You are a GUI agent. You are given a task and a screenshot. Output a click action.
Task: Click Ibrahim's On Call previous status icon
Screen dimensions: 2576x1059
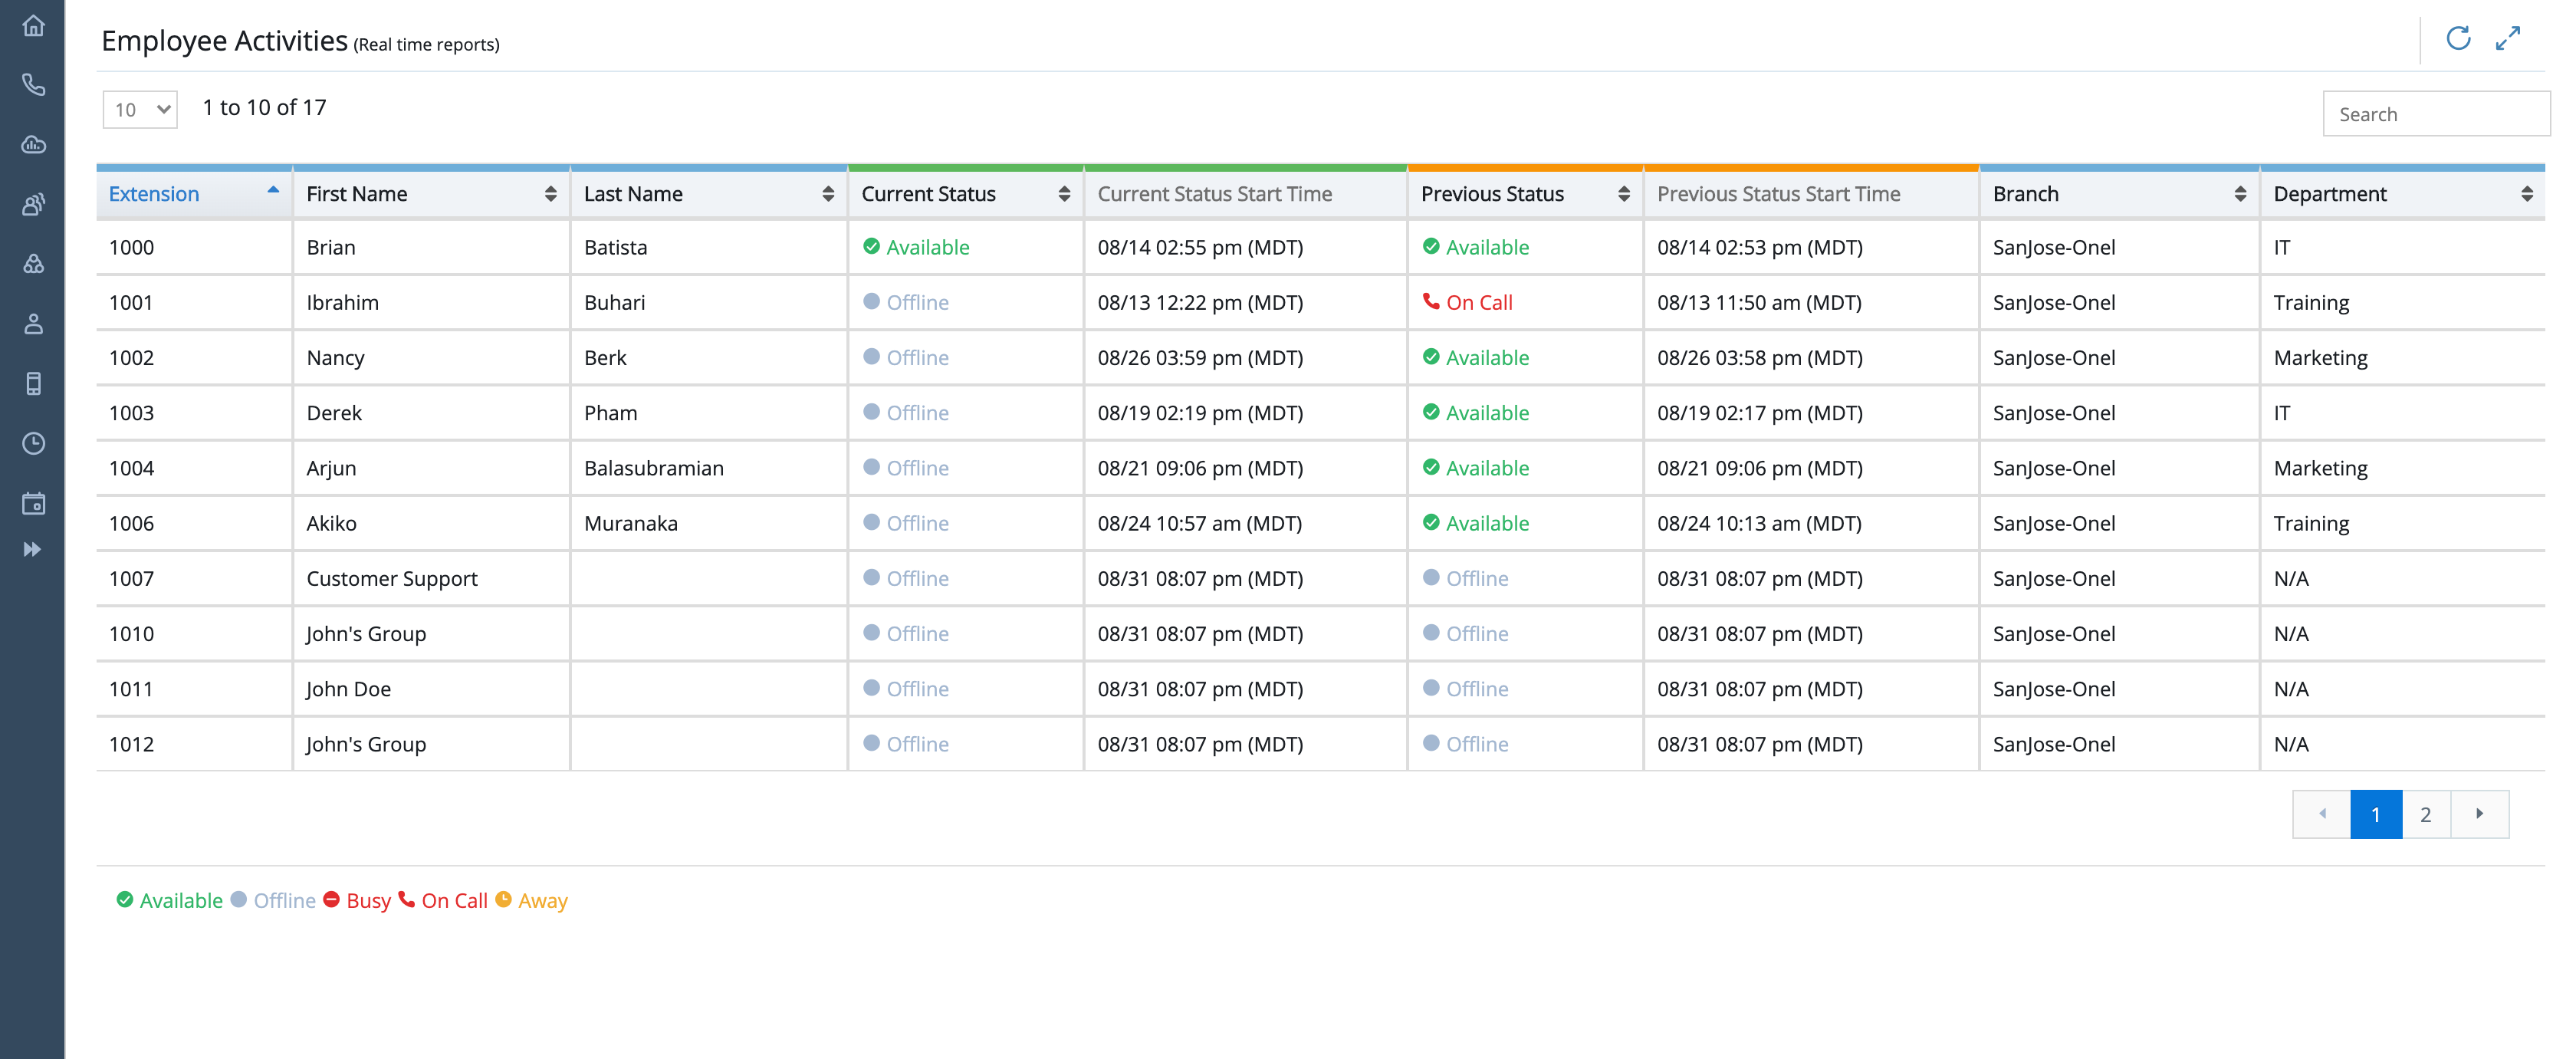(1431, 301)
